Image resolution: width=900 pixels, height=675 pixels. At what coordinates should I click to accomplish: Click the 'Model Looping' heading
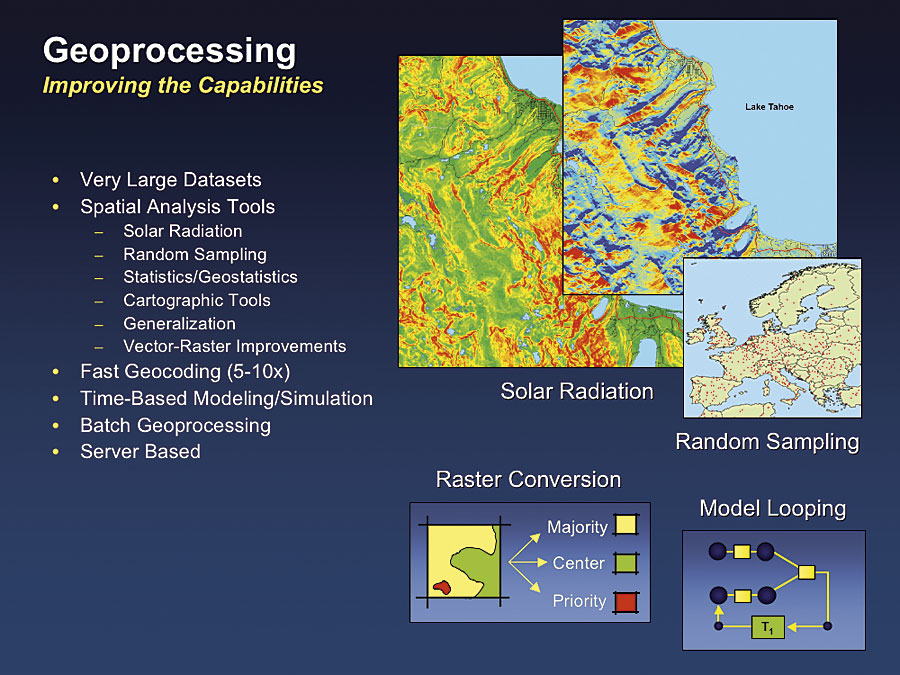(773, 509)
